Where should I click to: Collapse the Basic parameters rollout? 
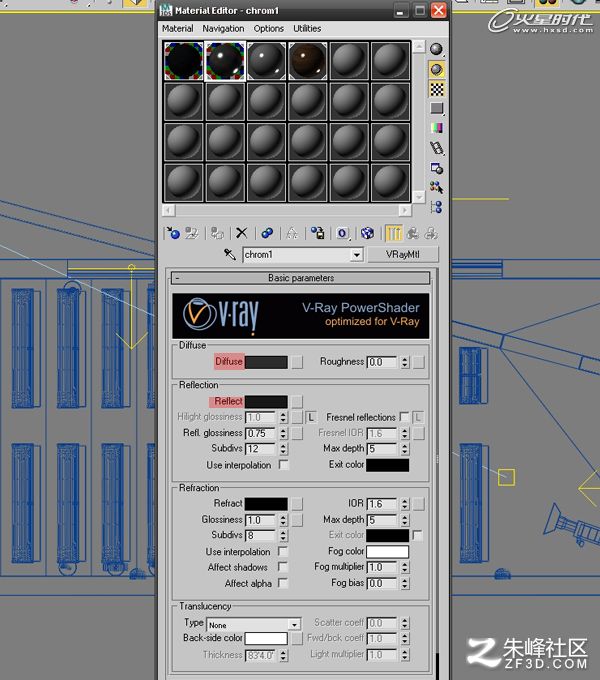[300, 278]
